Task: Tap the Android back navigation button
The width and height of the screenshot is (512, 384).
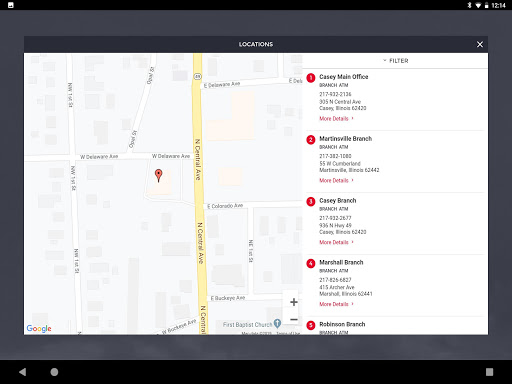Action: [x=23, y=372]
